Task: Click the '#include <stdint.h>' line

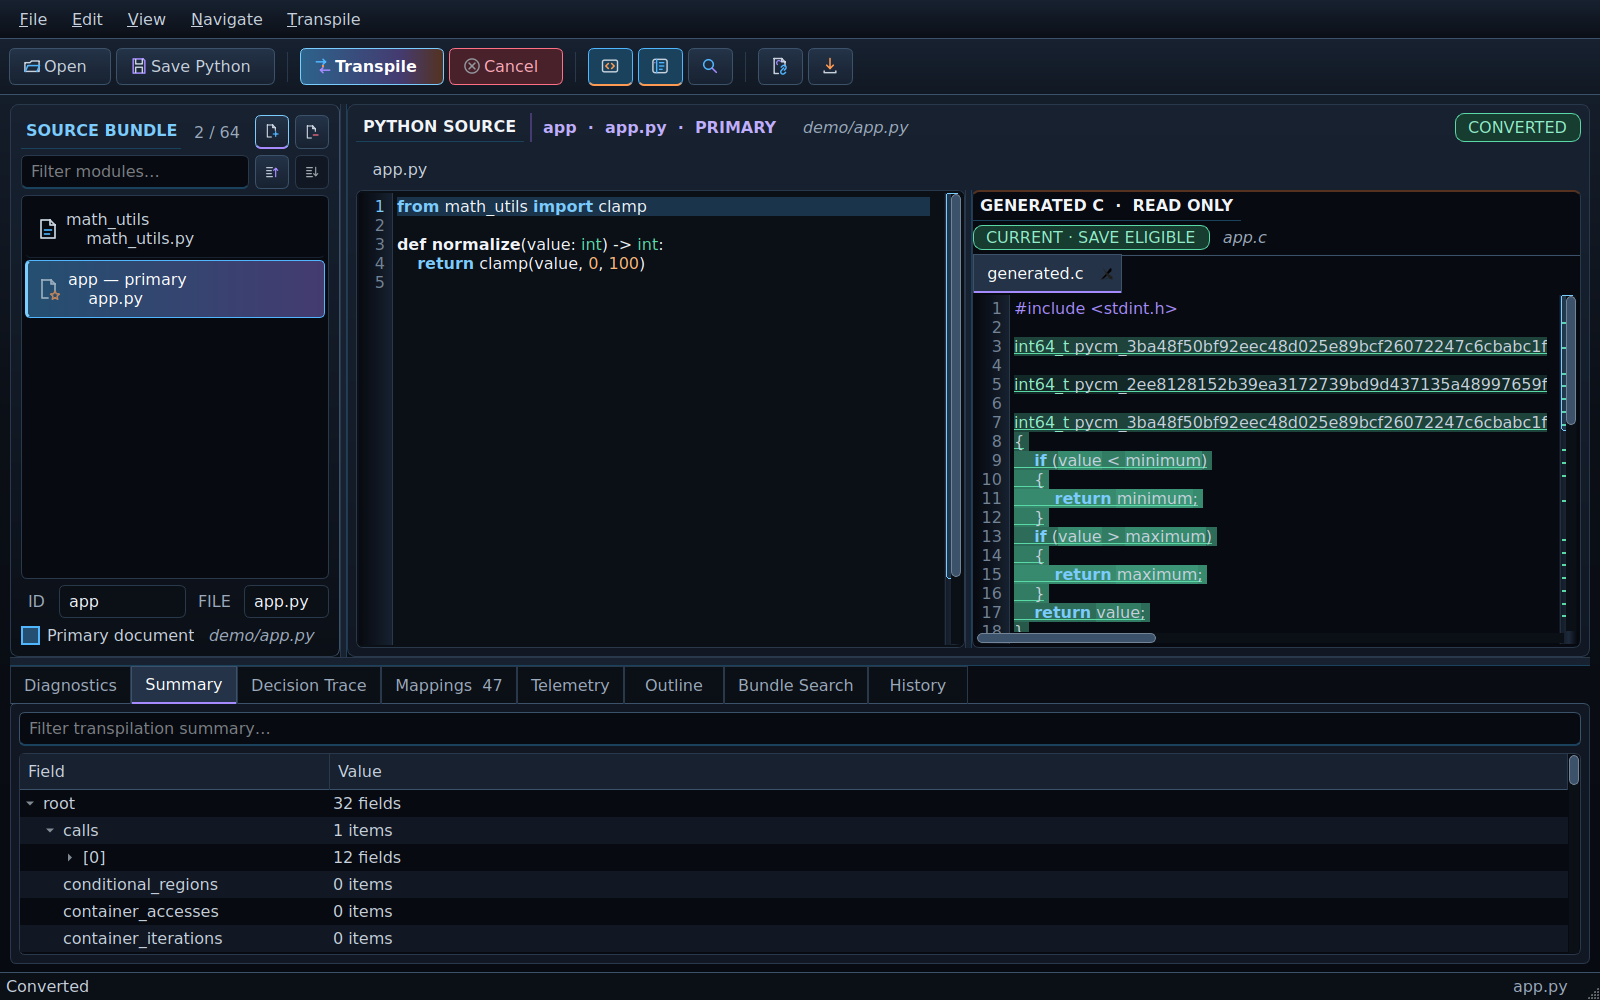Action: click(x=1095, y=308)
